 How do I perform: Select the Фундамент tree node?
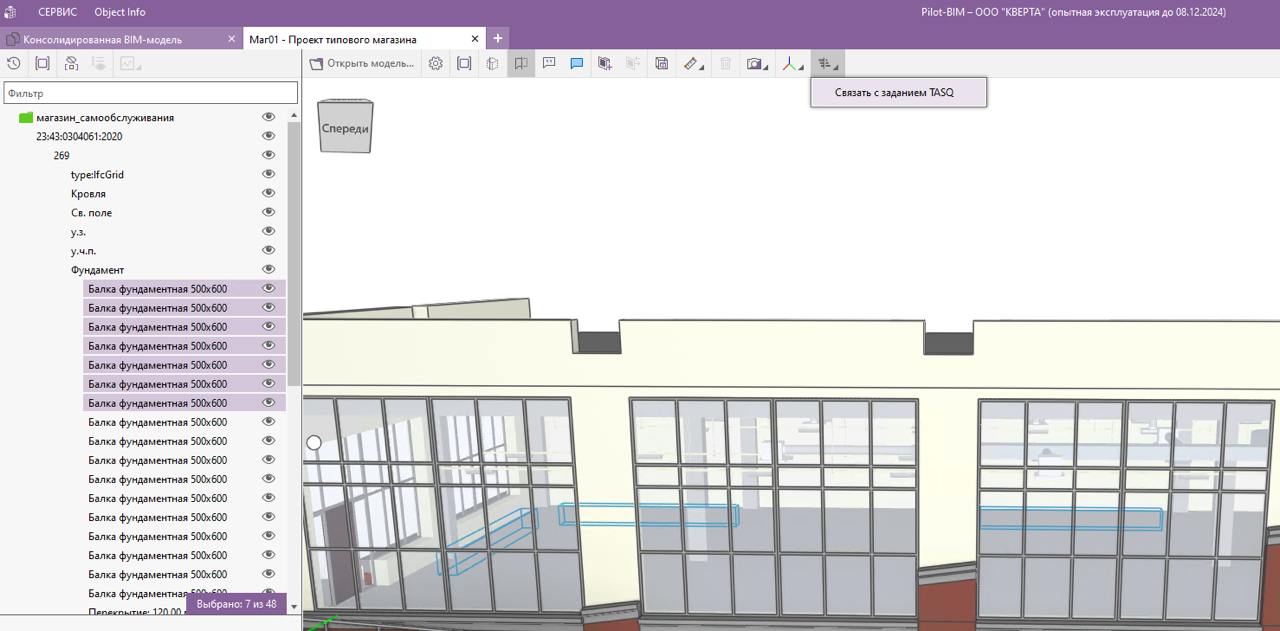point(97,270)
